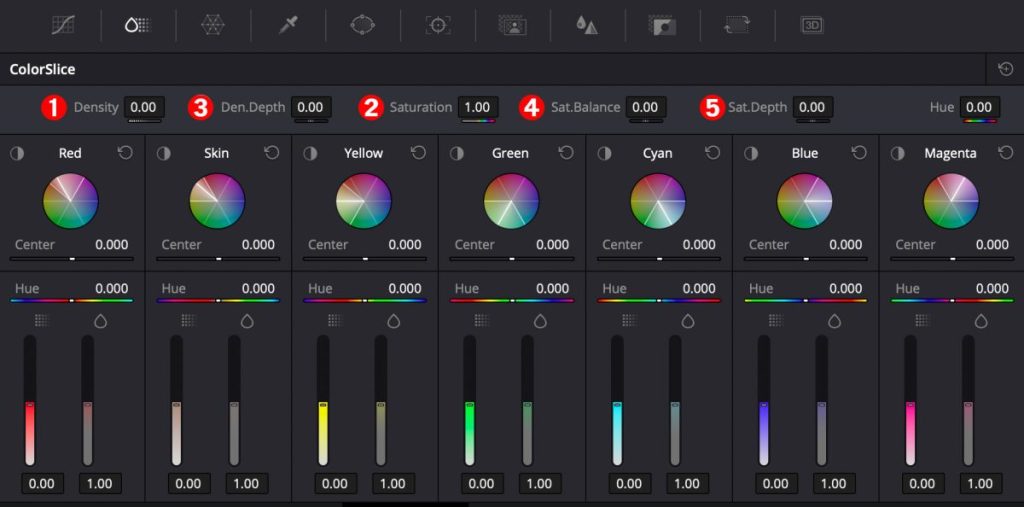The image size is (1024, 507).
Task: Toggle highlight for Green slice
Action: click(457, 154)
